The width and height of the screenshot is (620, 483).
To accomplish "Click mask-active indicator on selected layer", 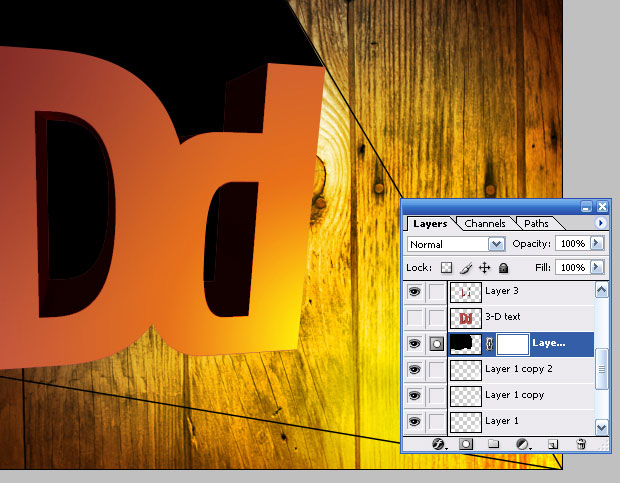I will coord(437,343).
